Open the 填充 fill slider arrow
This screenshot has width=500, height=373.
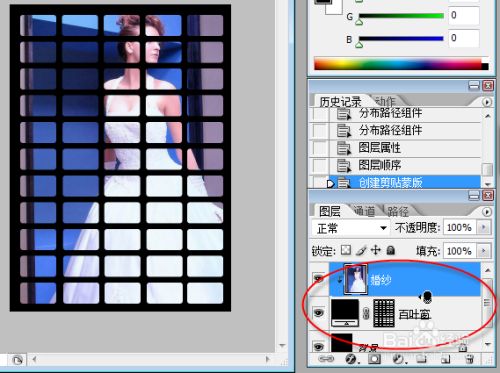click(484, 250)
